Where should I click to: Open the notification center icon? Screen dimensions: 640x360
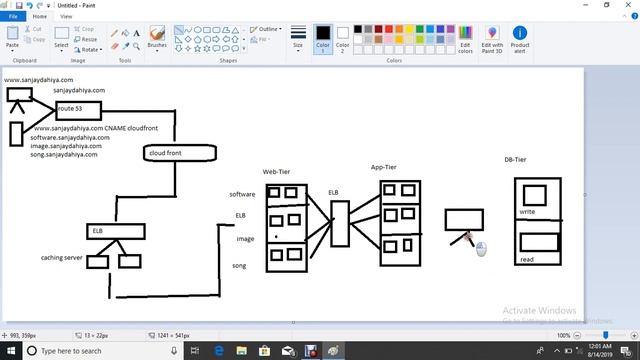626,351
